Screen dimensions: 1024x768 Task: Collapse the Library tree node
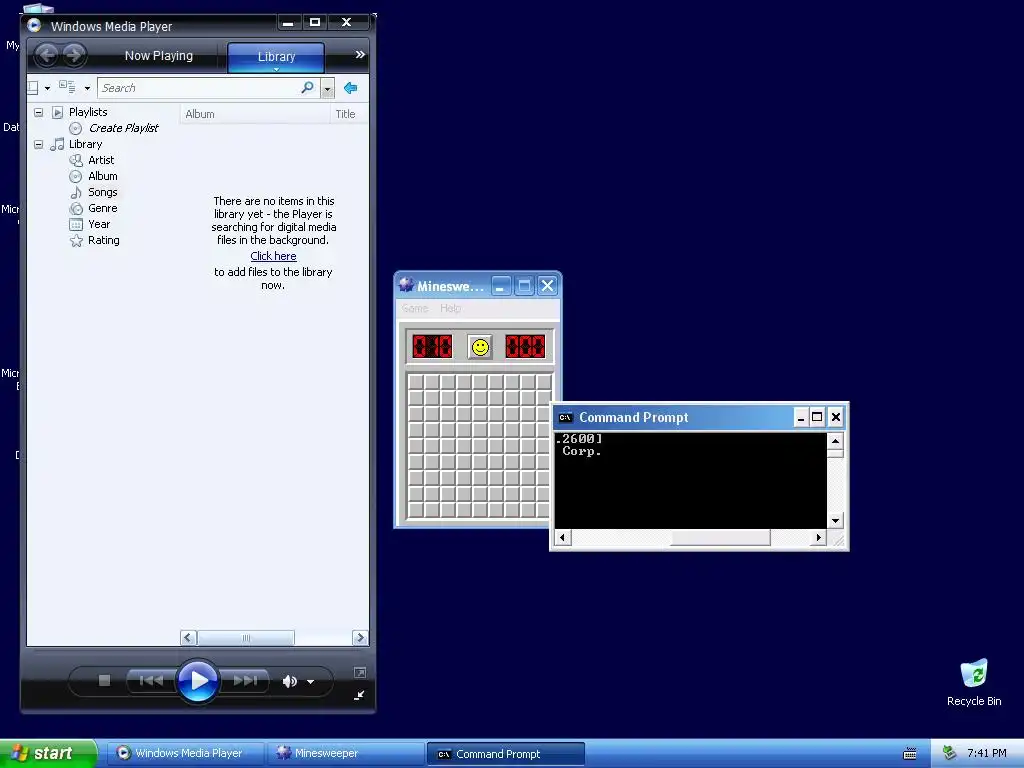click(39, 144)
